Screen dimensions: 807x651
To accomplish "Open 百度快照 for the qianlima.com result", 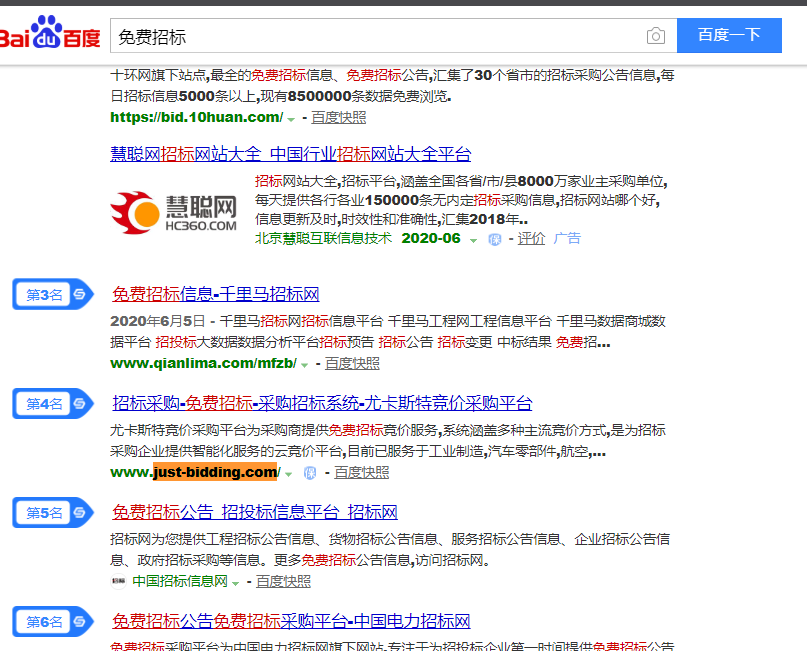I will tap(353, 363).
